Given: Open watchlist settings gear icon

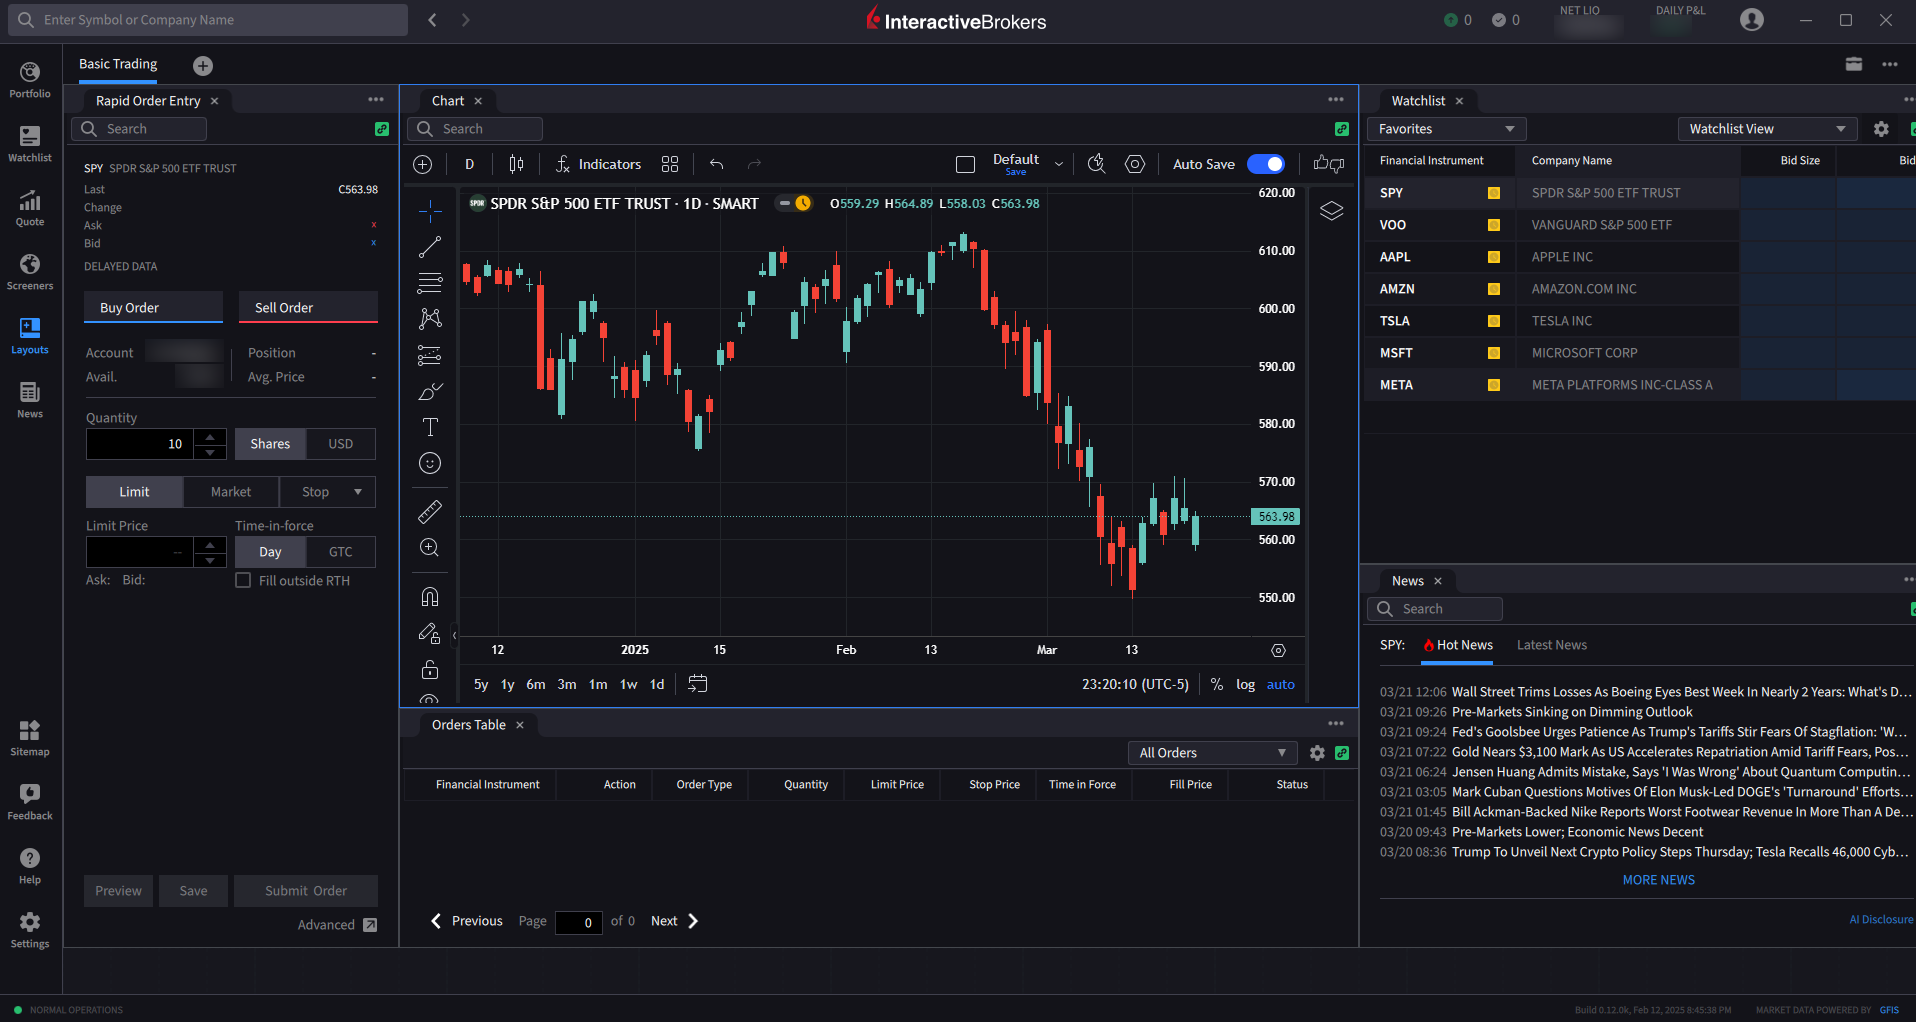Looking at the screenshot, I should (1881, 129).
